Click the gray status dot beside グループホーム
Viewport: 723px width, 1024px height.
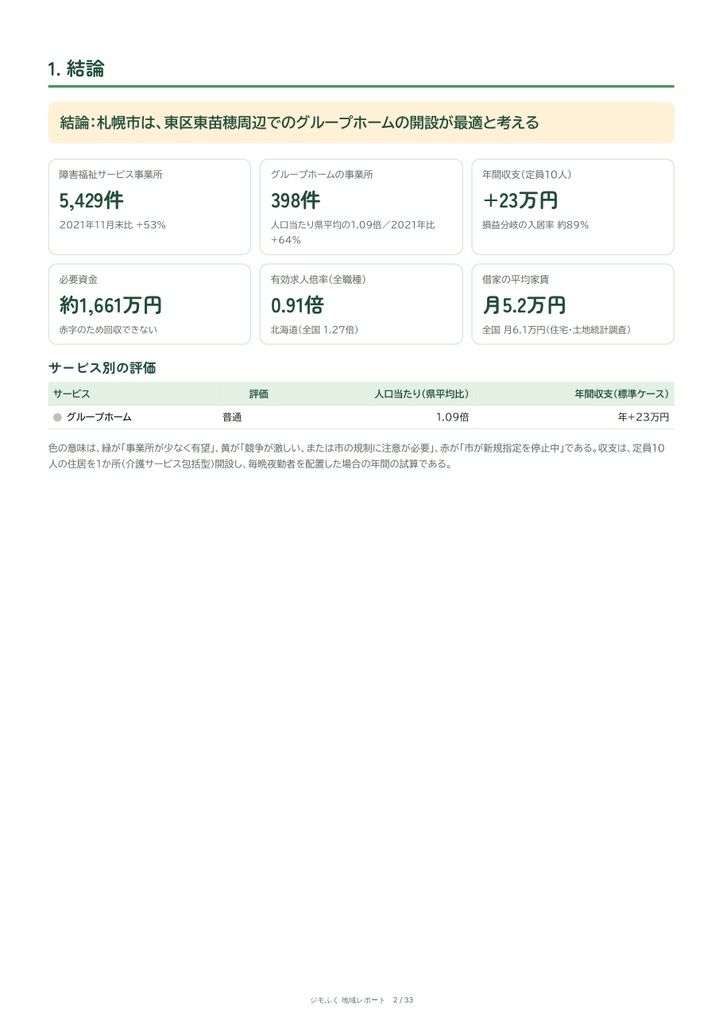[57, 417]
